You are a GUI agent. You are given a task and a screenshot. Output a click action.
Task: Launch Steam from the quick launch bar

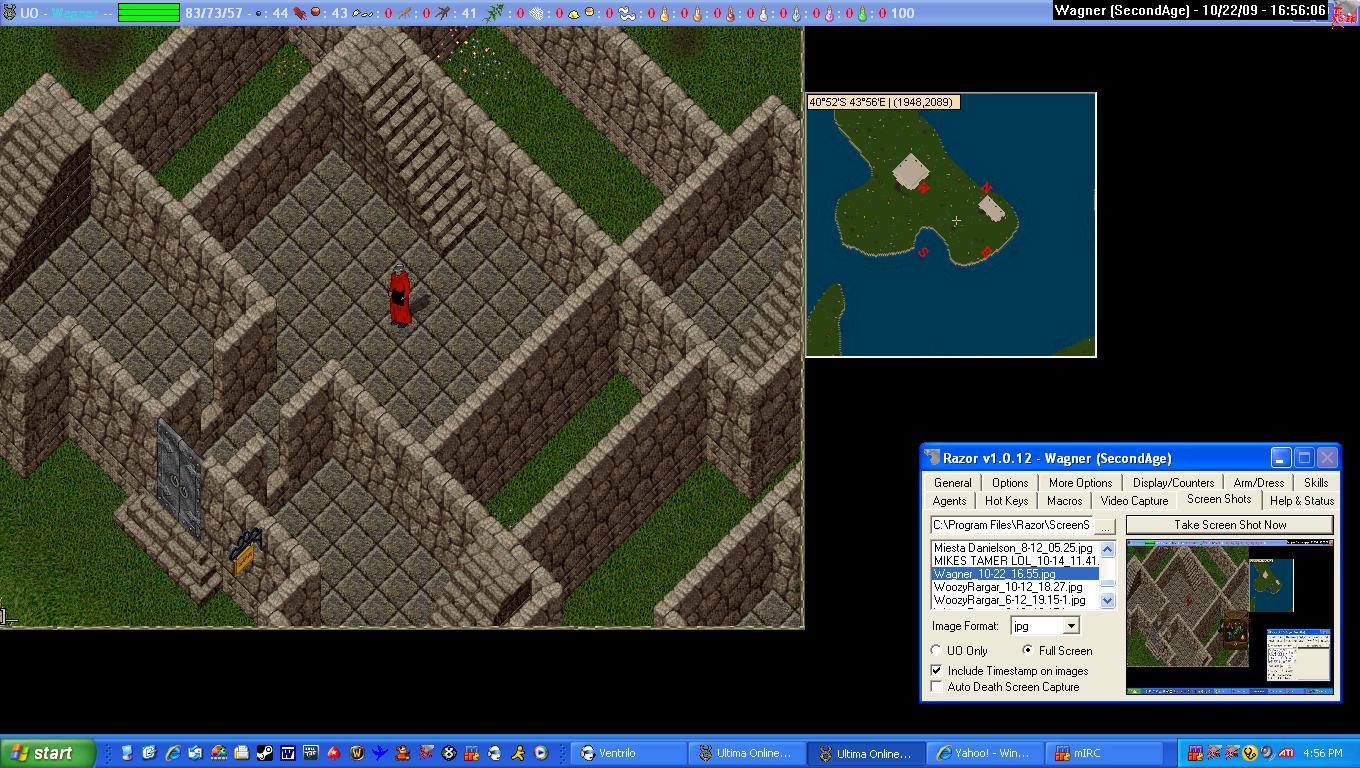tap(264, 753)
